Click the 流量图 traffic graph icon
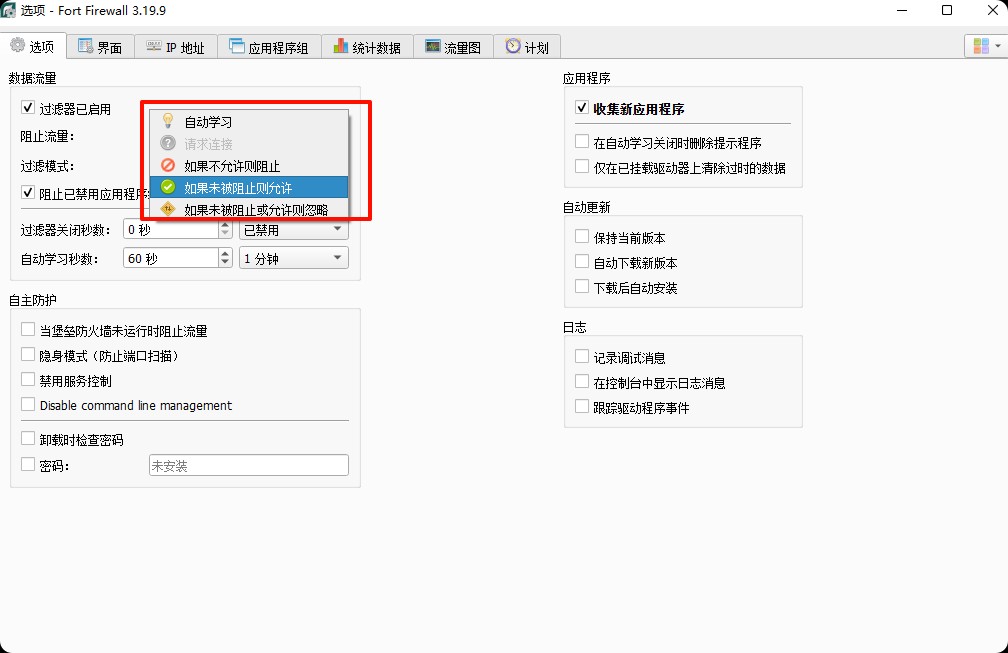The image size is (1008, 653). click(434, 45)
